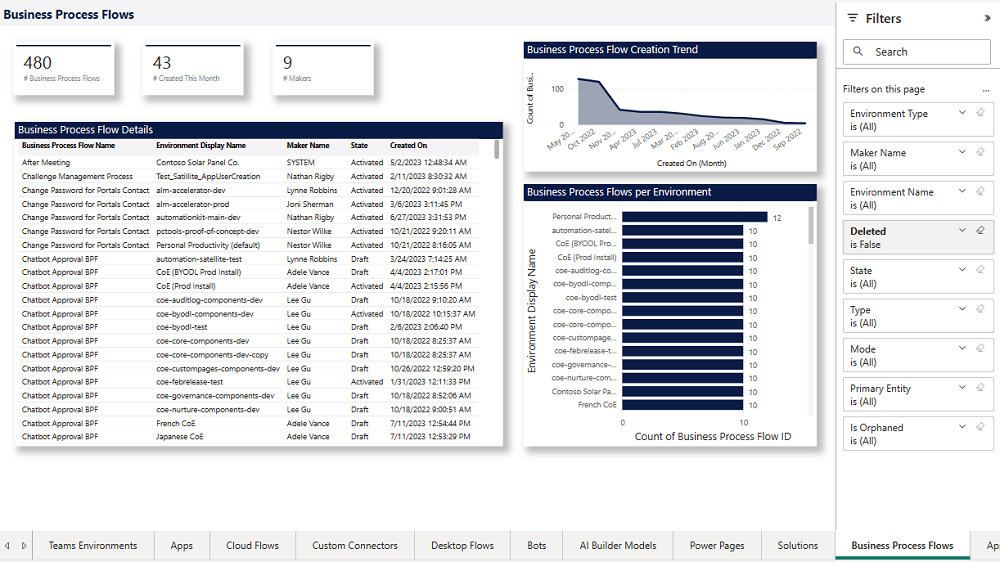Click the 5/2/2023 12:48:34 AM date cell
This screenshot has height=562, width=1000.
coord(429,163)
